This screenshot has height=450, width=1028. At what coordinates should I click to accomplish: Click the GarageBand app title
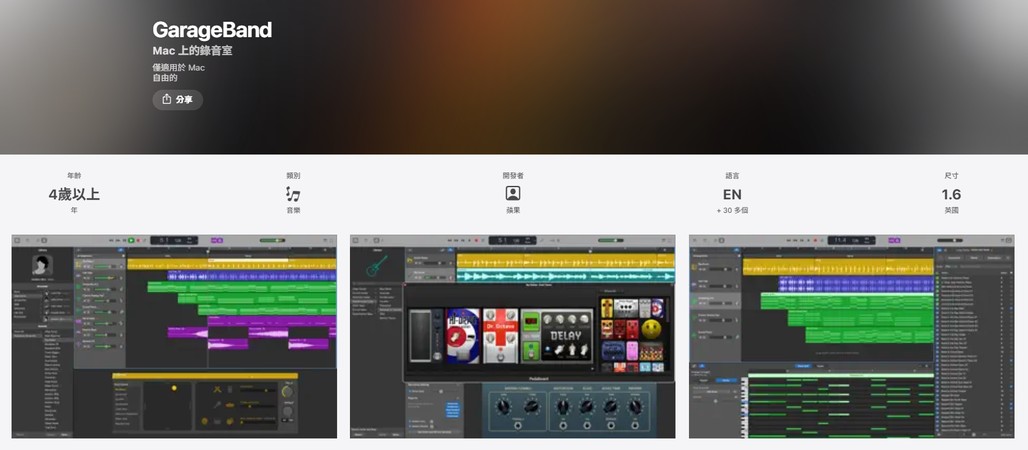212,30
